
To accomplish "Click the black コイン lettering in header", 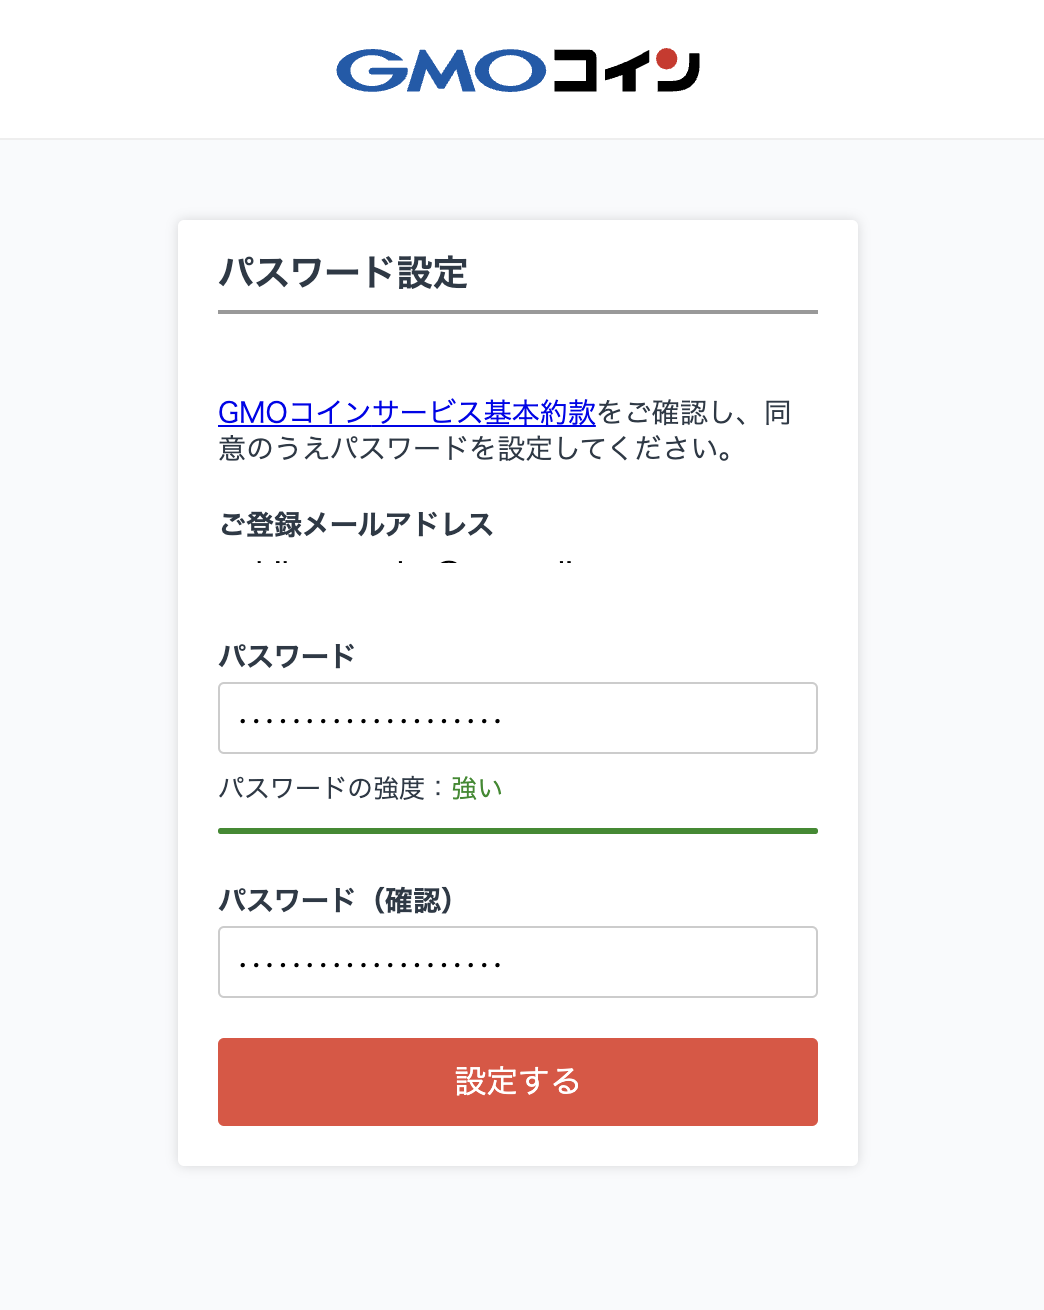I will pos(625,71).
